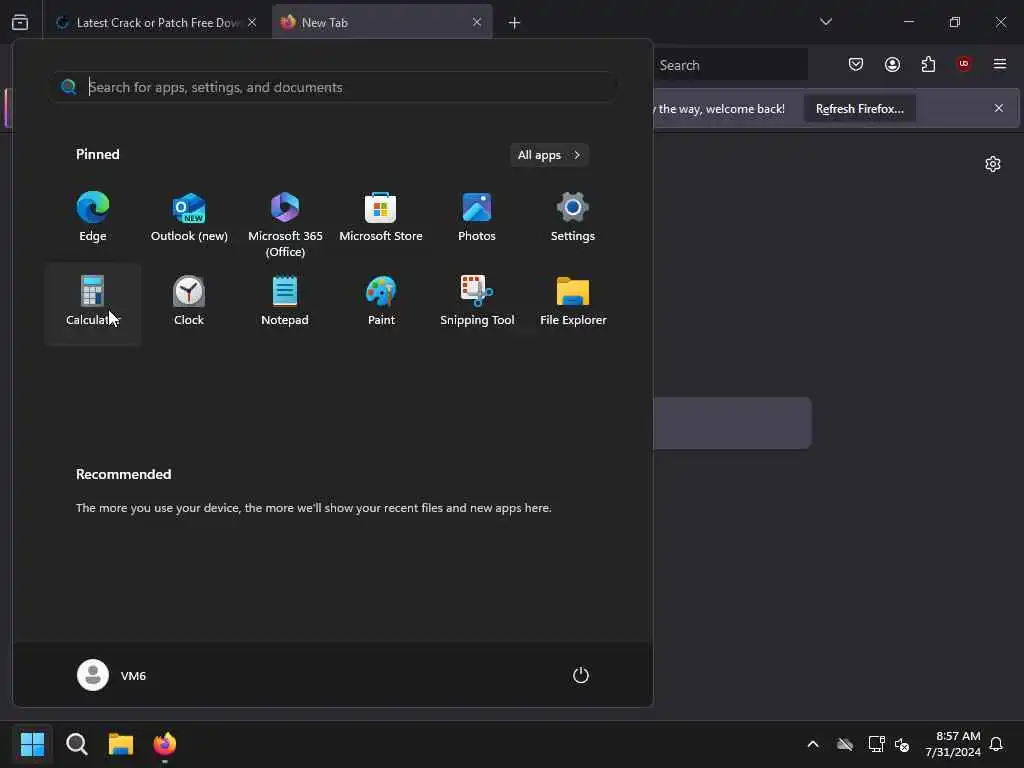The image size is (1024, 768).
Task: Open File Explorer from pinned apps
Action: point(573,302)
